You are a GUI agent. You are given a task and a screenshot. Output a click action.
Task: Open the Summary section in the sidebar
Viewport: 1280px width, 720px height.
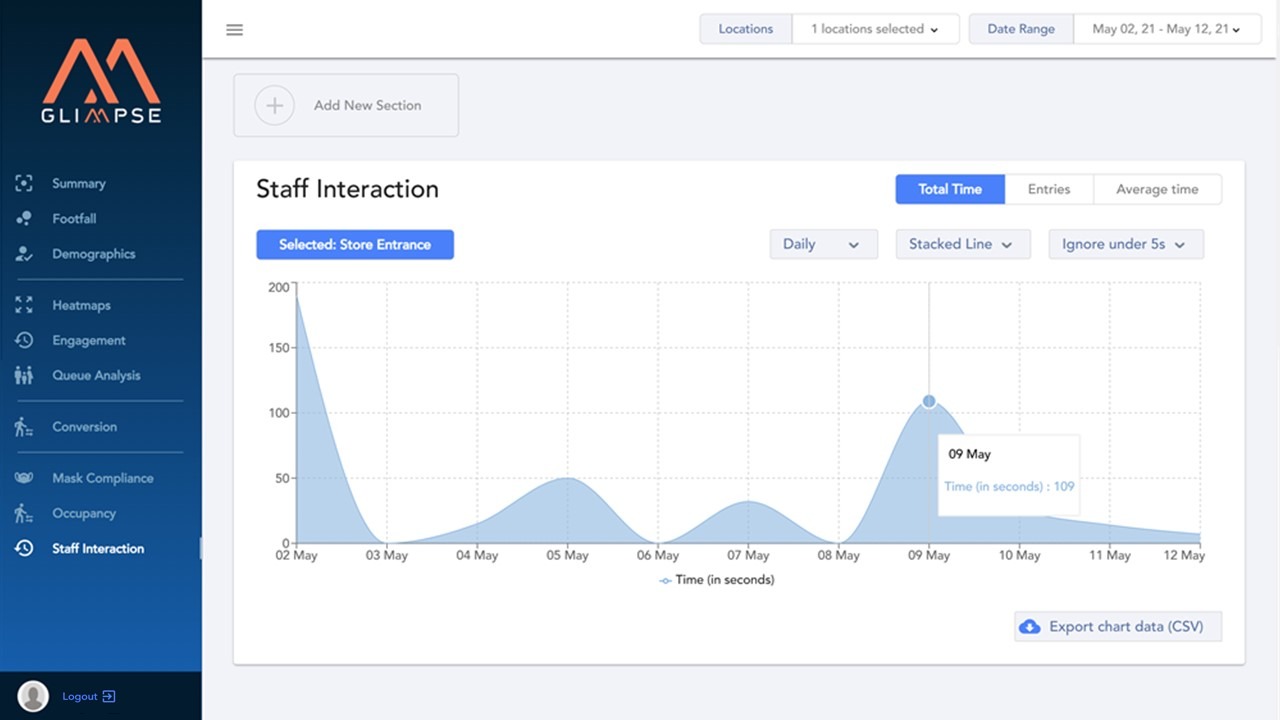pos(79,183)
